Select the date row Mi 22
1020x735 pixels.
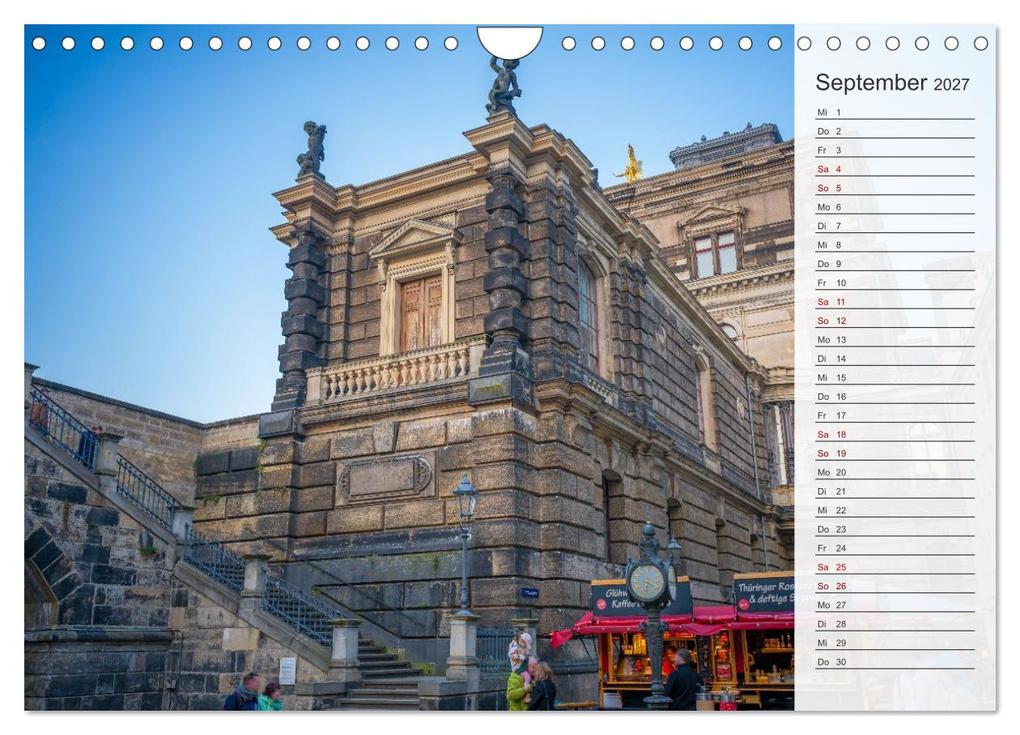pos(894,510)
